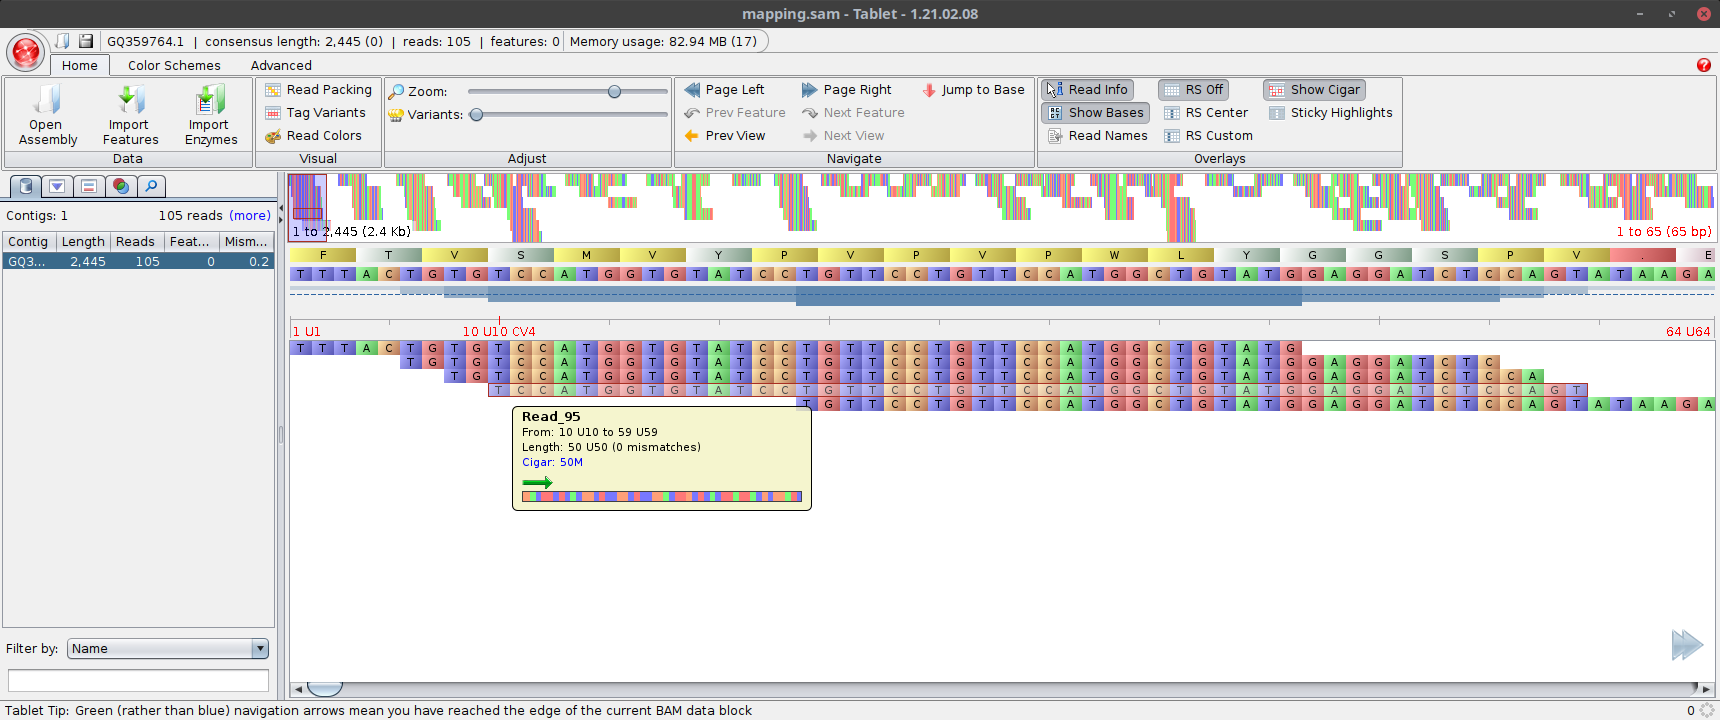Click the Import Enzymes button

click(211, 115)
